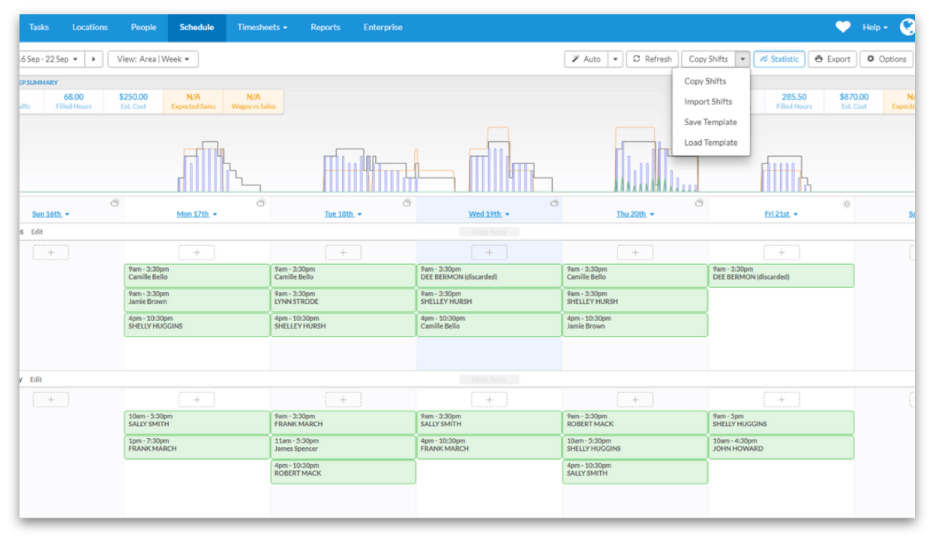
Task: Open the Export button with printer icon
Action: pos(832,59)
